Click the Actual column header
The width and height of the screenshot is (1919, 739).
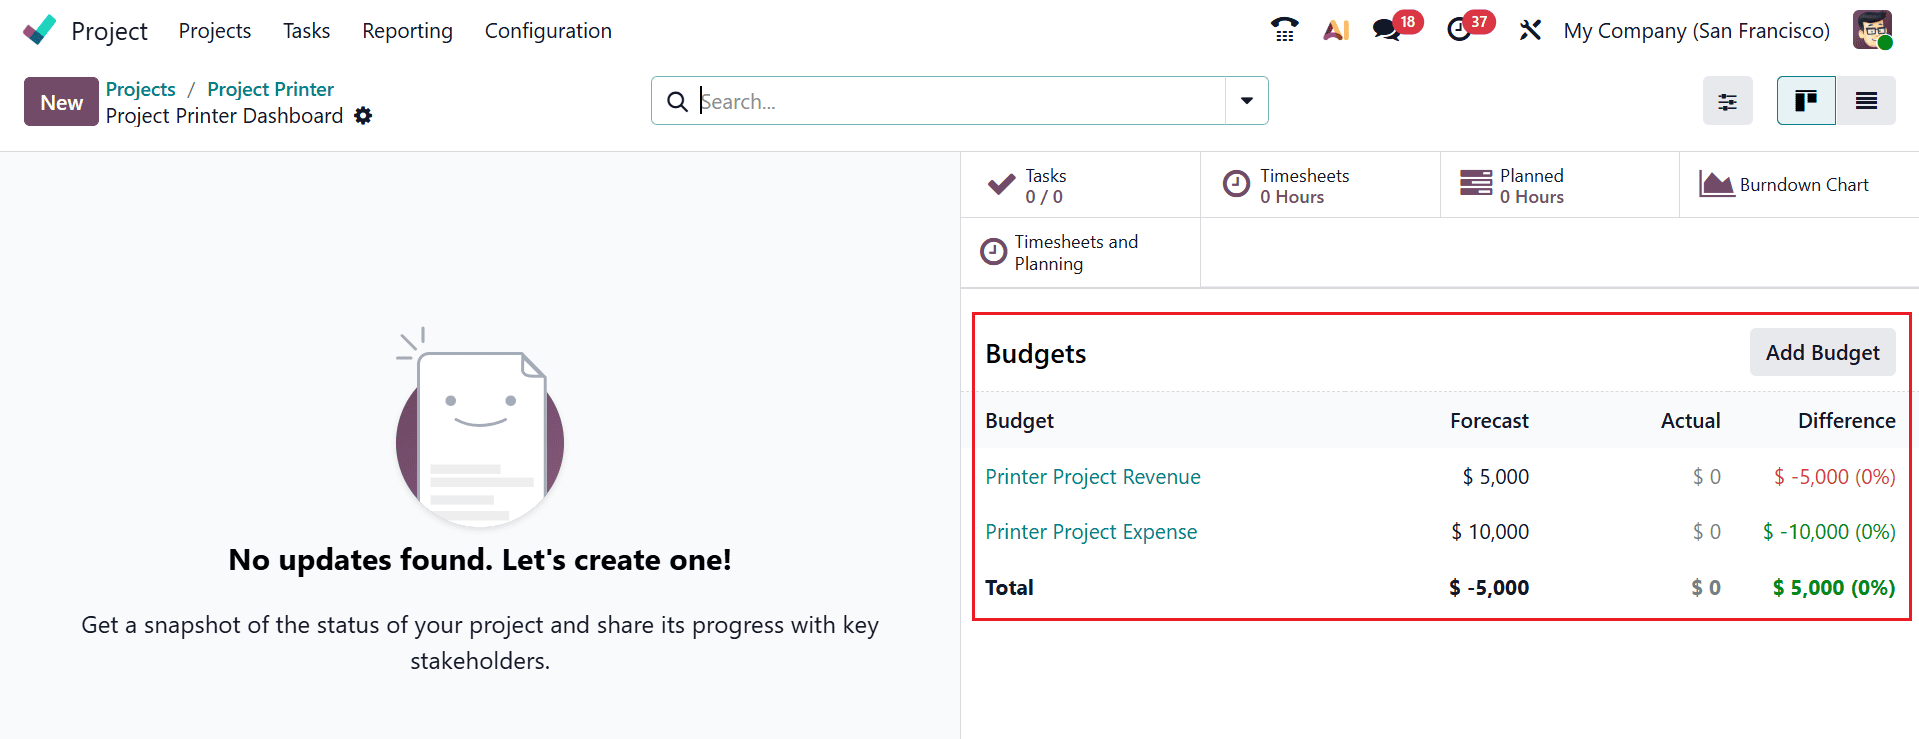point(1690,421)
